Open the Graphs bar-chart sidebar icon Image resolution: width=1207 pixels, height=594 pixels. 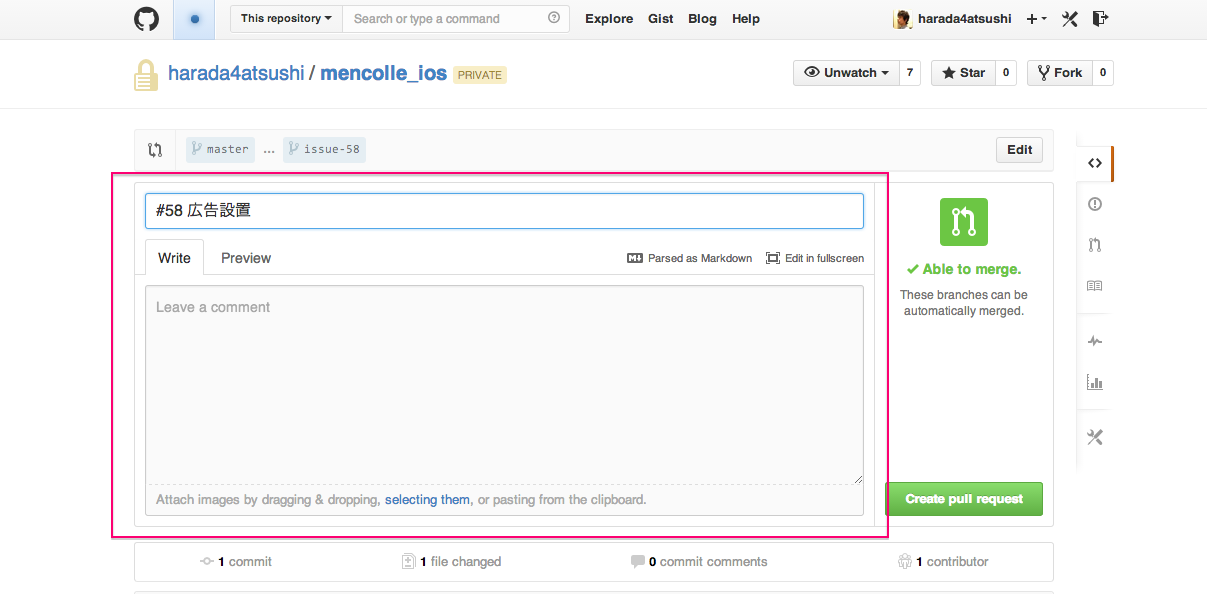pyautogui.click(x=1094, y=382)
